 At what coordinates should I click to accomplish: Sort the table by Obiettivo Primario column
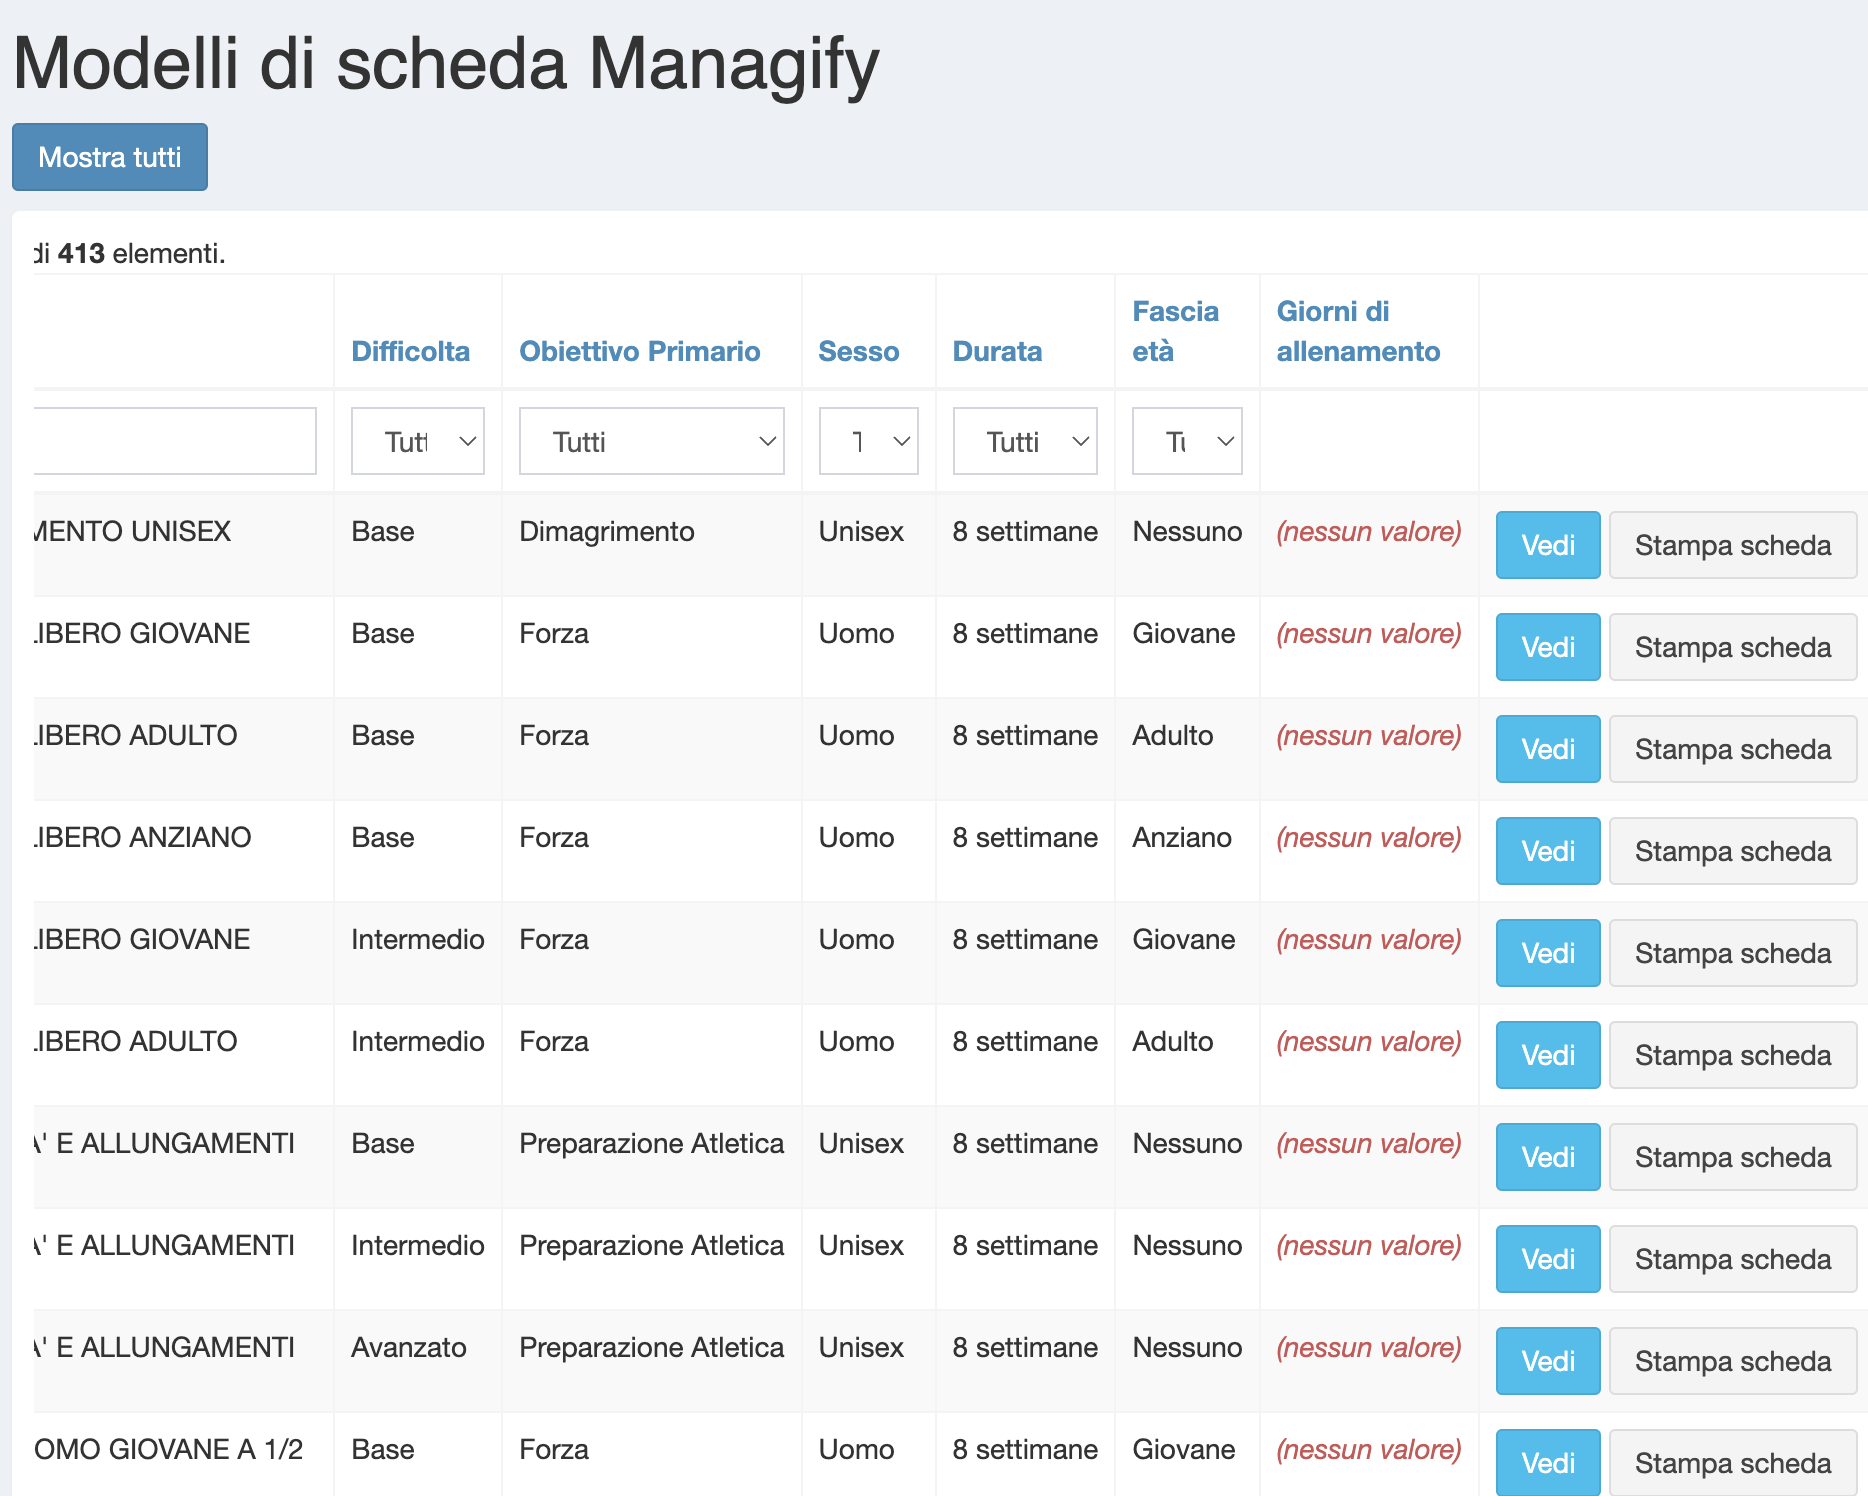pyautogui.click(x=640, y=351)
